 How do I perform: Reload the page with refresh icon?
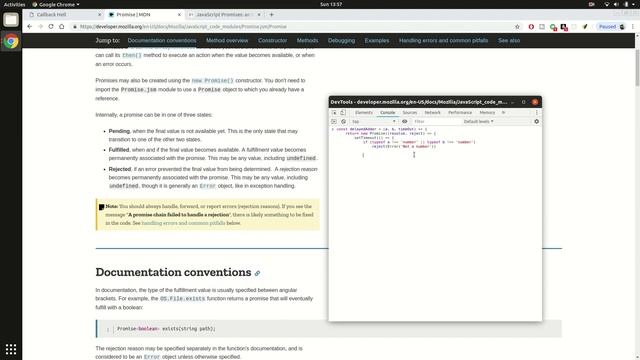pos(51,27)
